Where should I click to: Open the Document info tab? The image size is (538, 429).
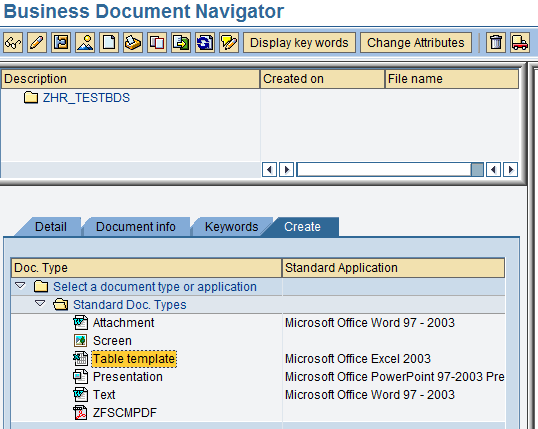click(136, 227)
